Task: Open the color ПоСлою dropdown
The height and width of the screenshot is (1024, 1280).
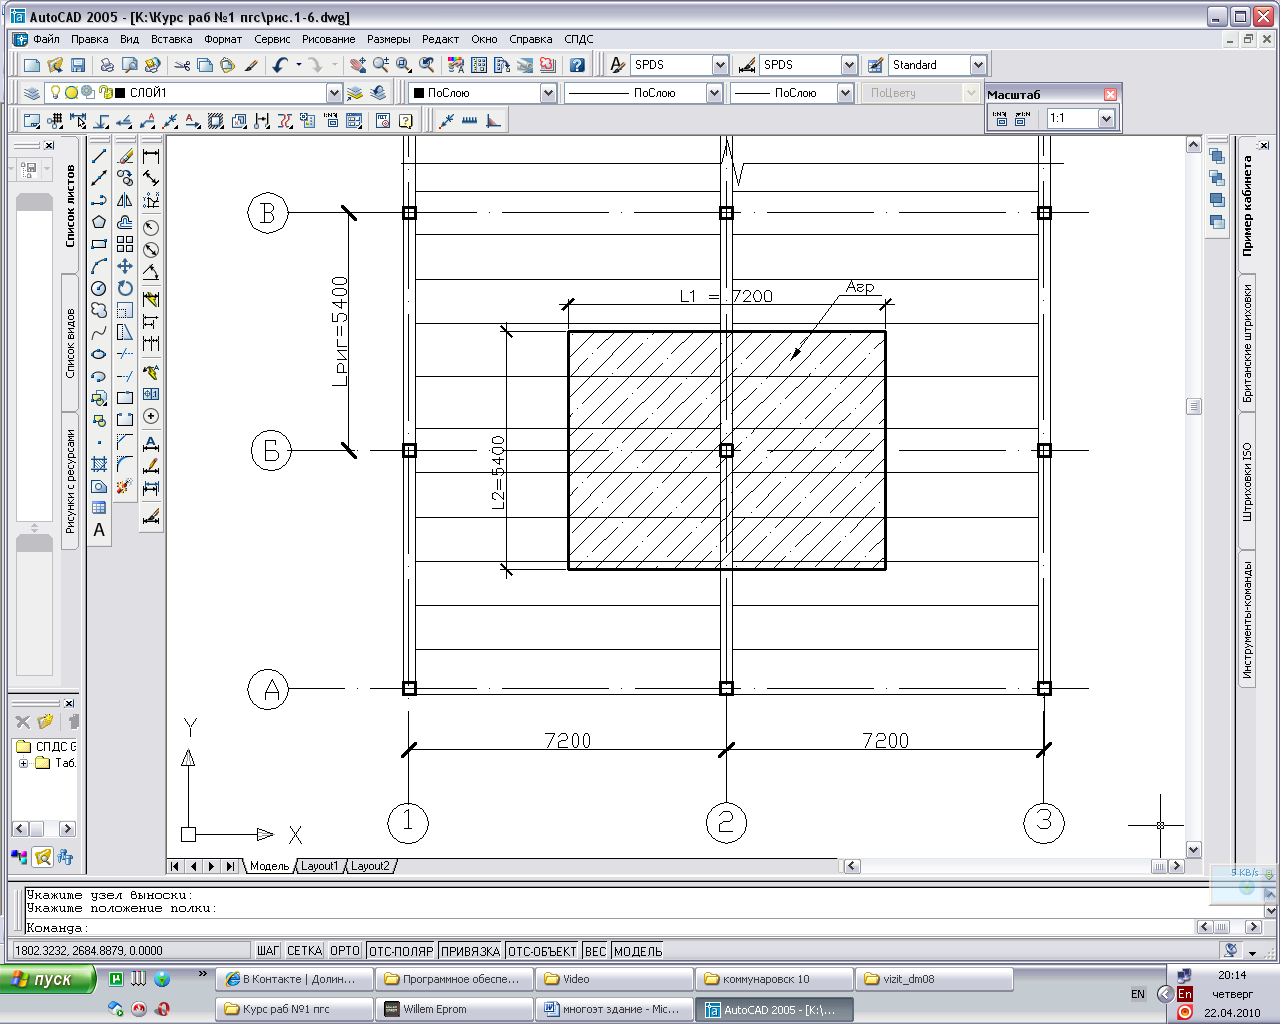Action: pos(548,93)
